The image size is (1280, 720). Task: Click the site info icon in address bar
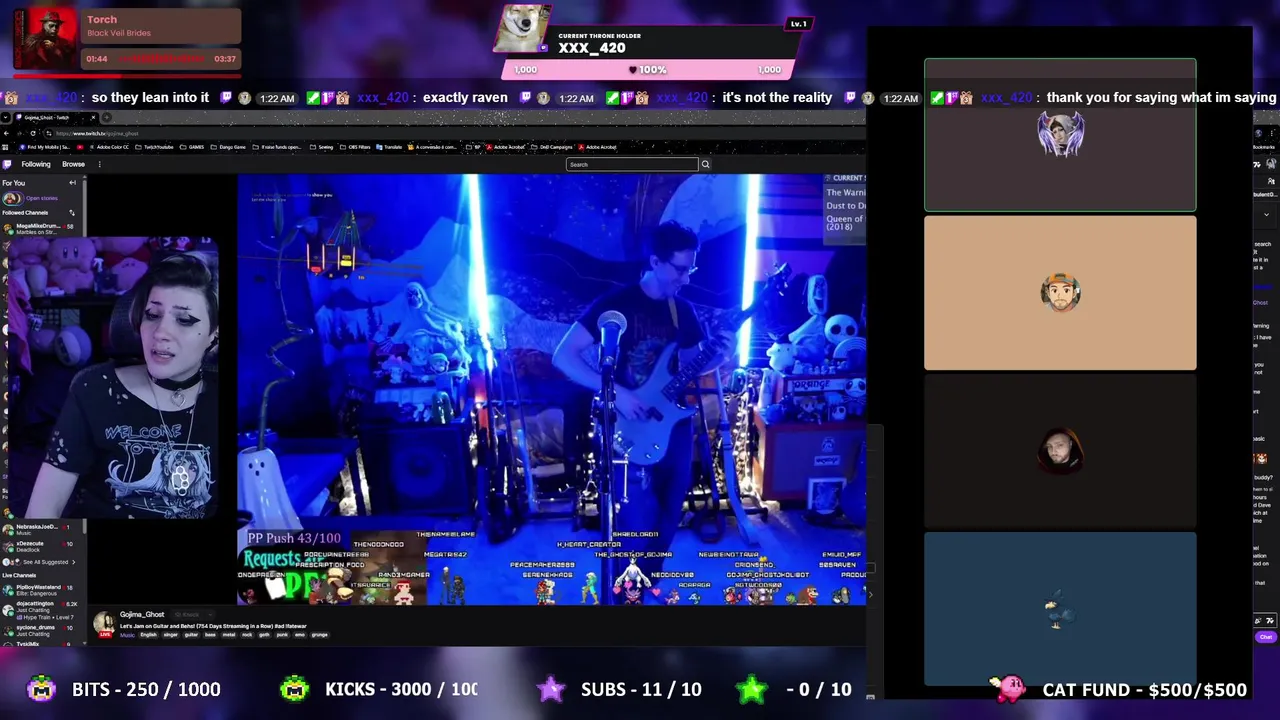[48, 133]
